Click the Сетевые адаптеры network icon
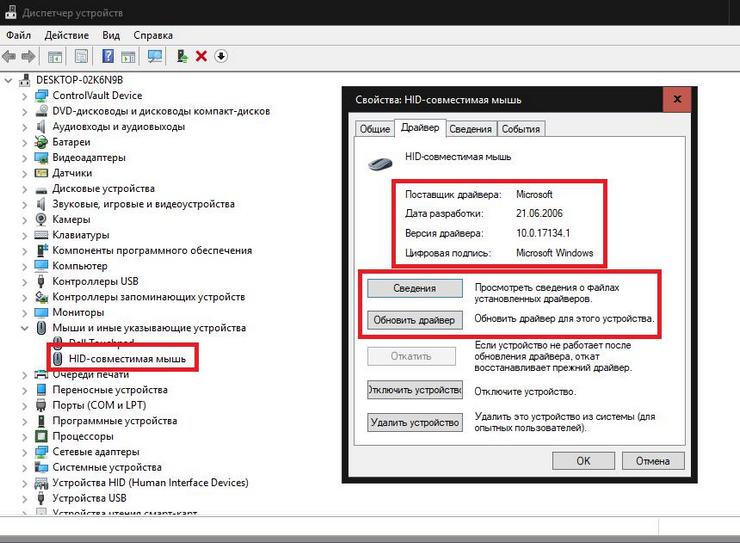The height and width of the screenshot is (543, 740). 42,451
